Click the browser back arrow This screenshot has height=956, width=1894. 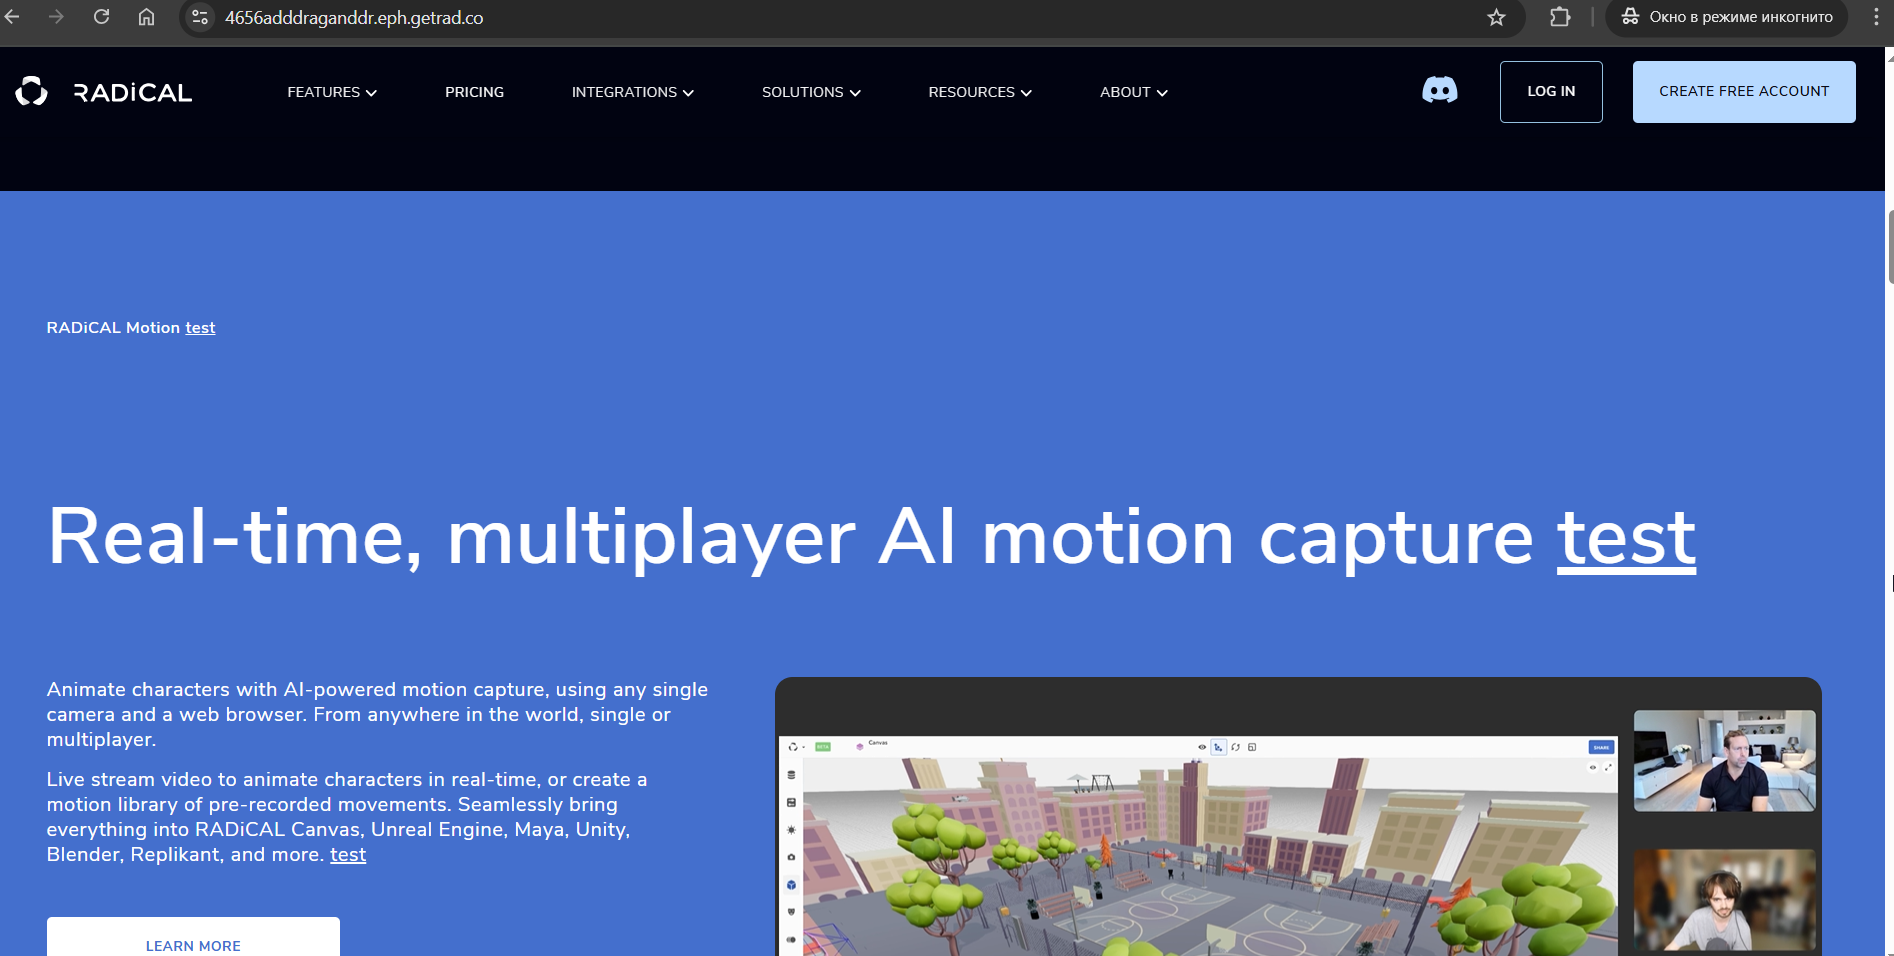click(x=12, y=17)
